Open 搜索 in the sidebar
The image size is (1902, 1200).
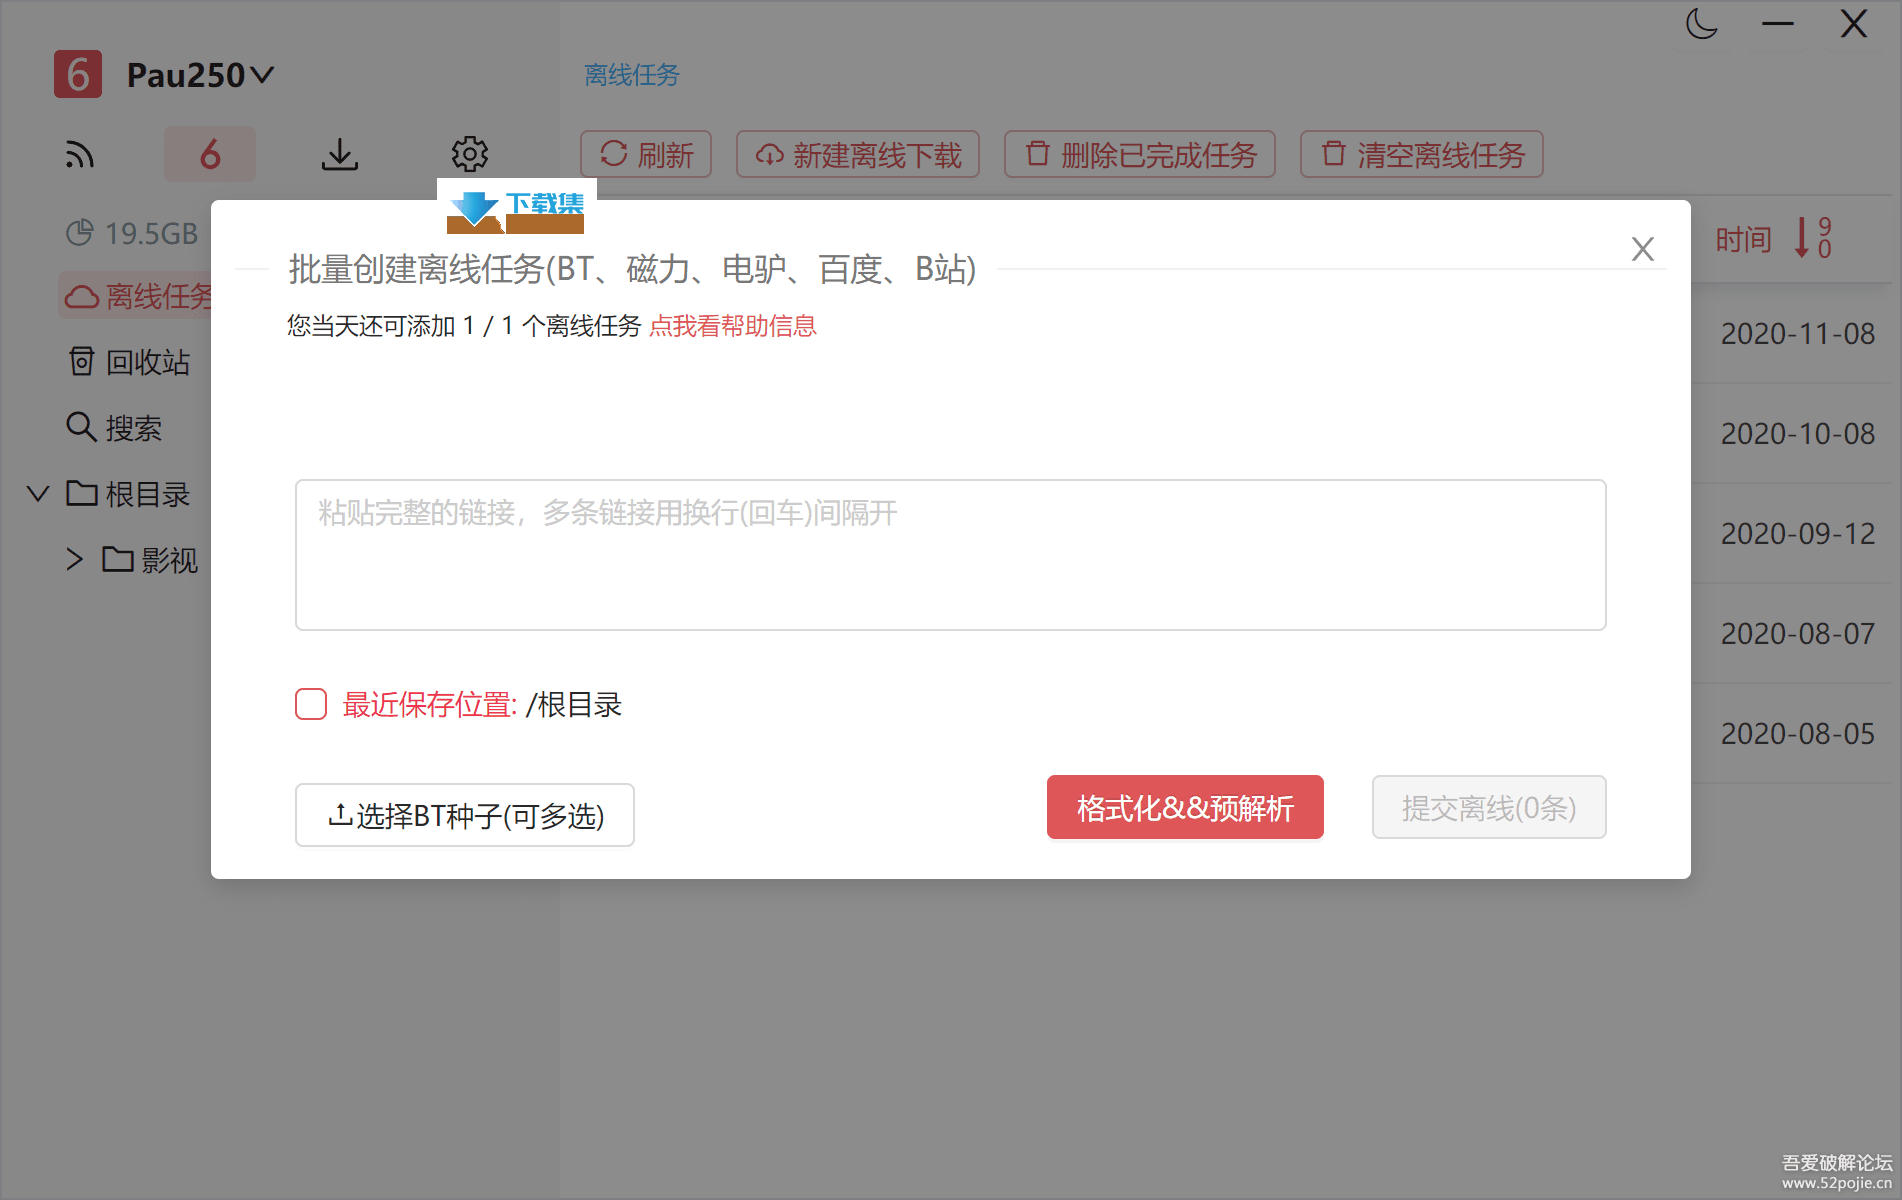click(x=114, y=428)
